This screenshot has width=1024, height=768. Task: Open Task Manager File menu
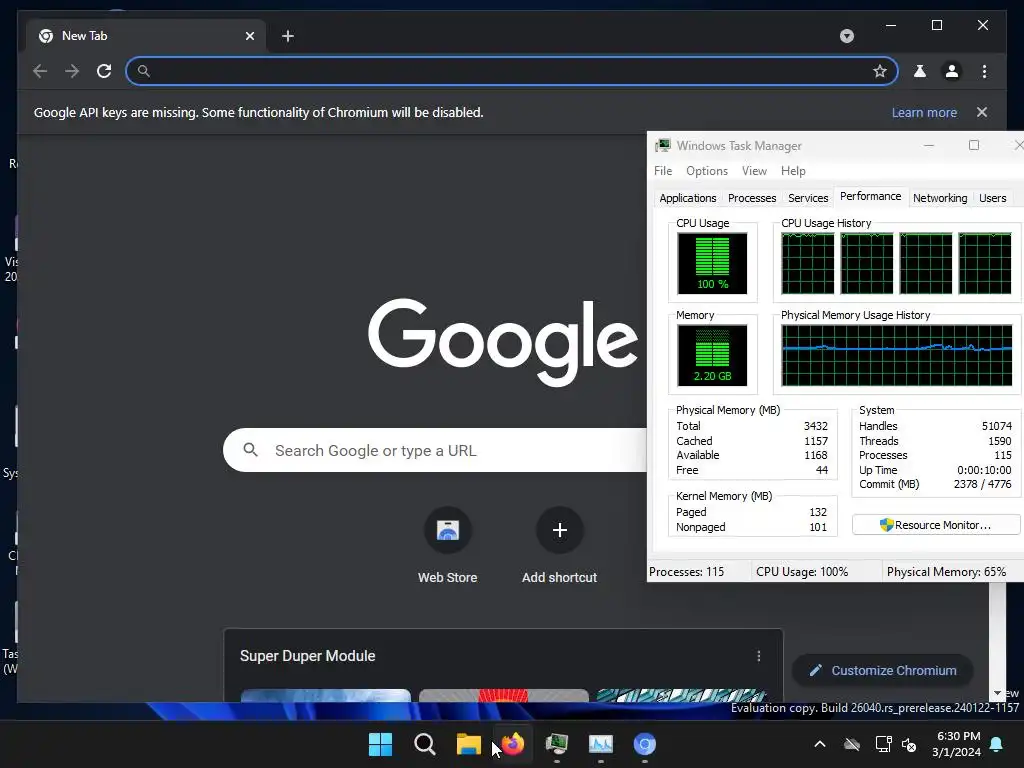tap(663, 171)
